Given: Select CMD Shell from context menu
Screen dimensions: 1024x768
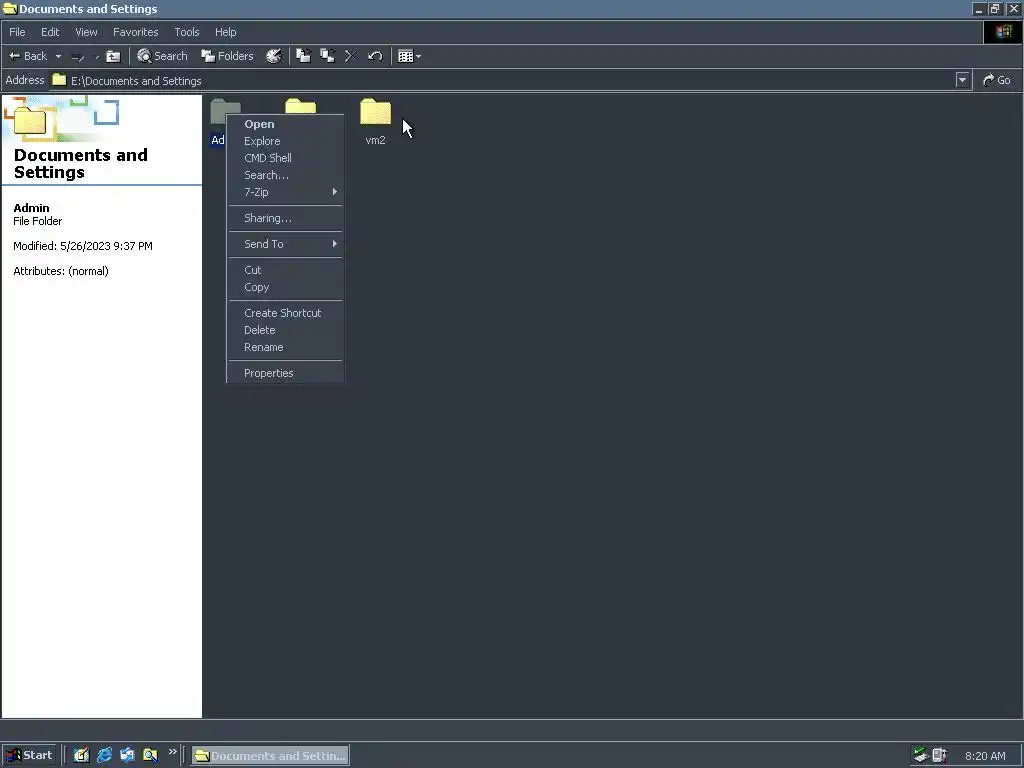Looking at the screenshot, I should [x=285, y=158].
